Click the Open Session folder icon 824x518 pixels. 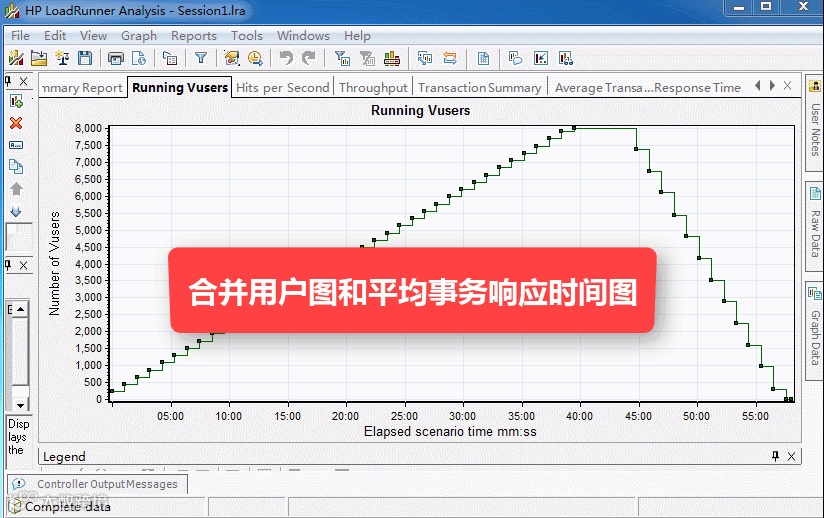pos(39,58)
